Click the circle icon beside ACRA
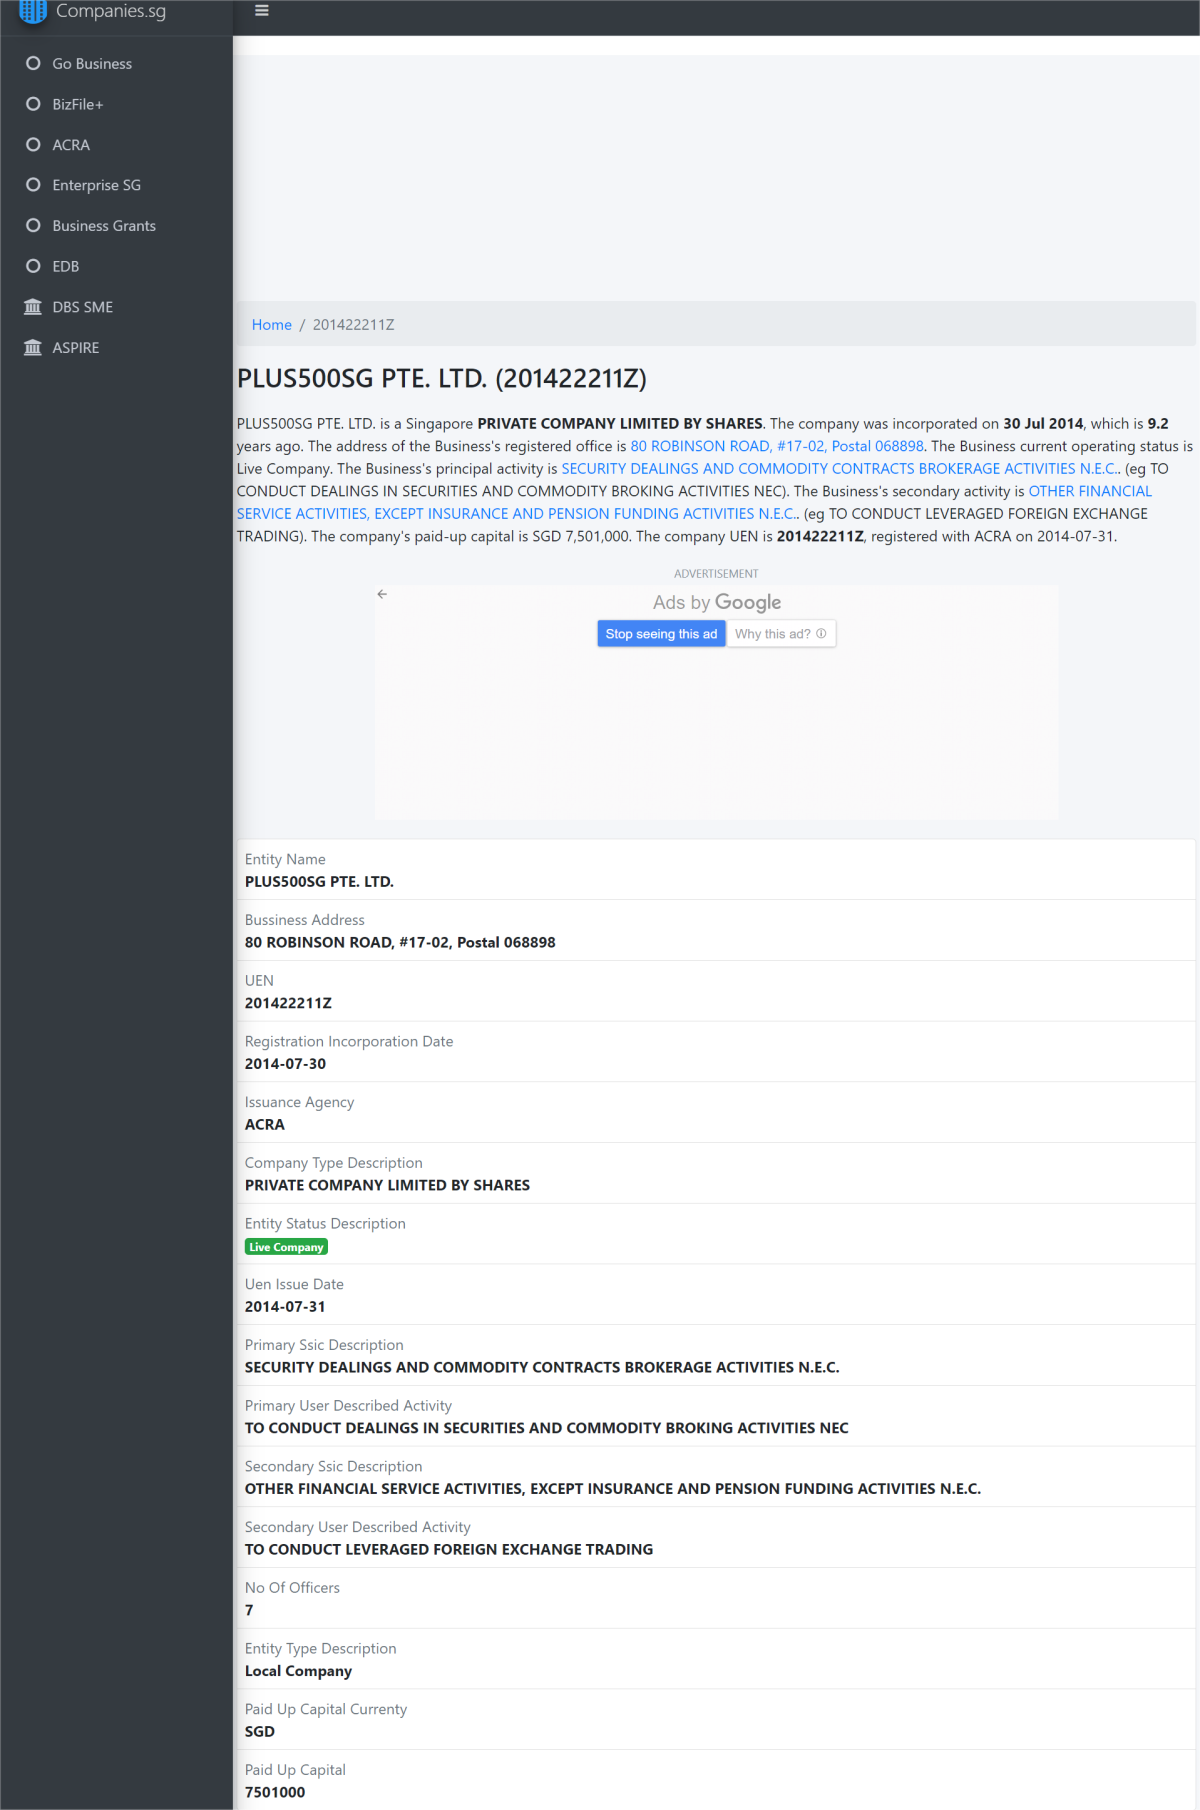 (33, 145)
